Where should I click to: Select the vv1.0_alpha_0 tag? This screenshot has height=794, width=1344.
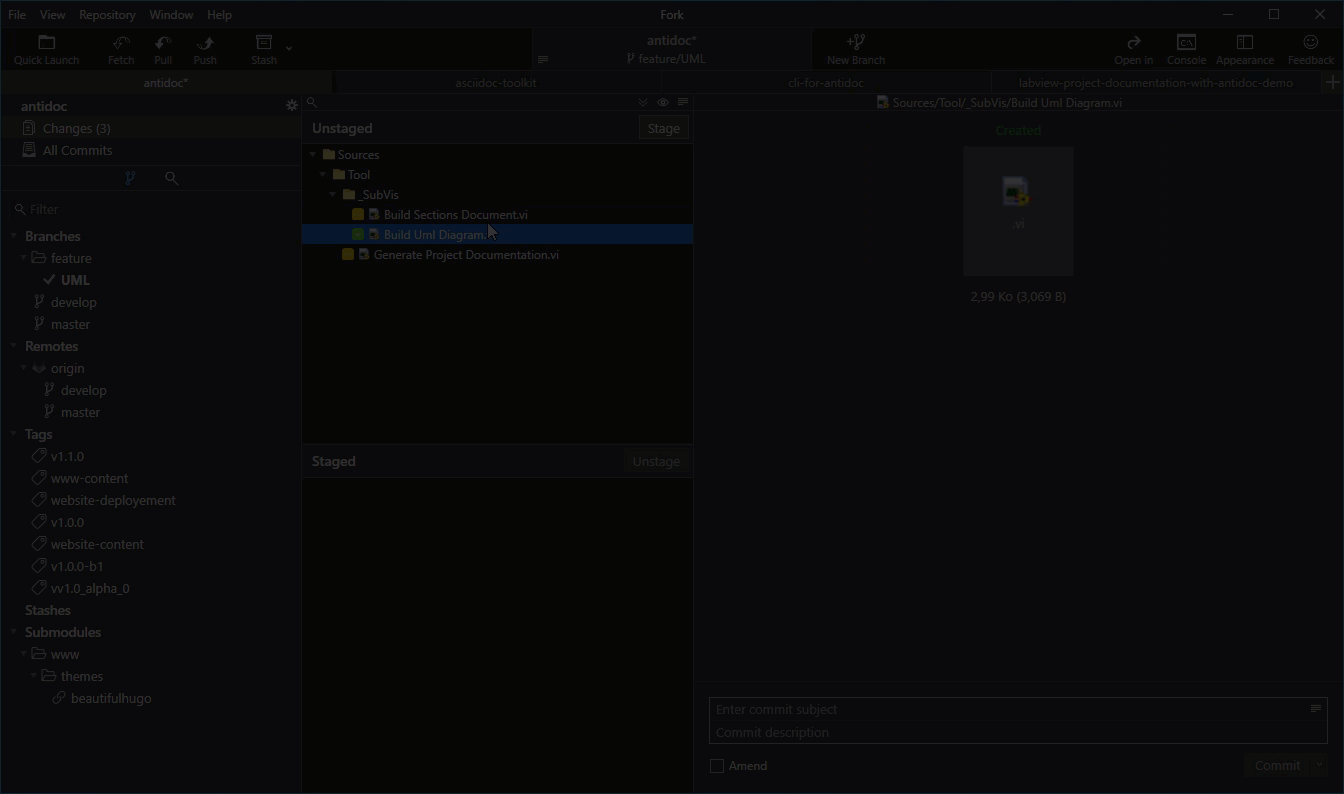pyautogui.click(x=90, y=588)
